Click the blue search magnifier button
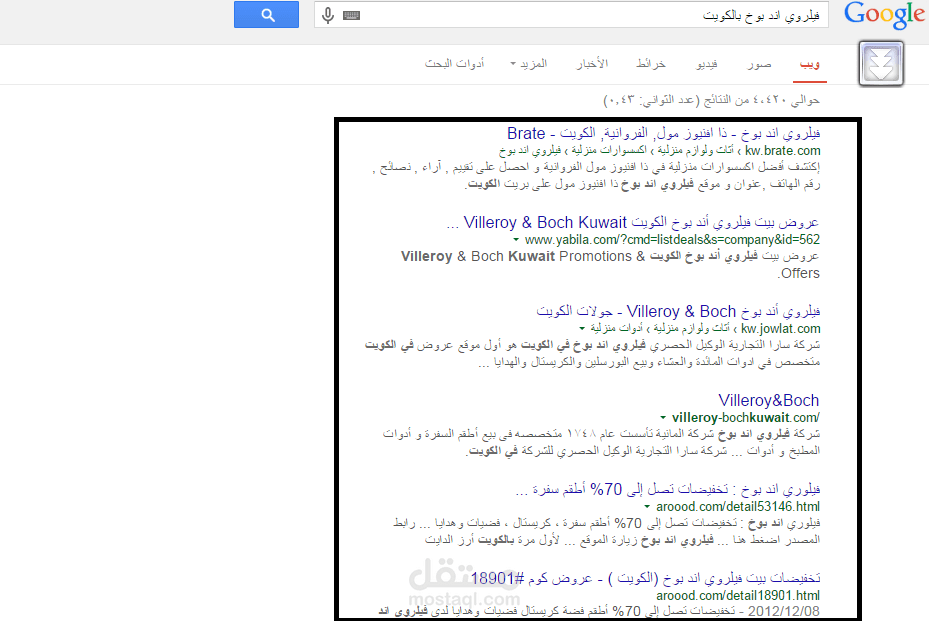The height and width of the screenshot is (621, 929). (266, 15)
